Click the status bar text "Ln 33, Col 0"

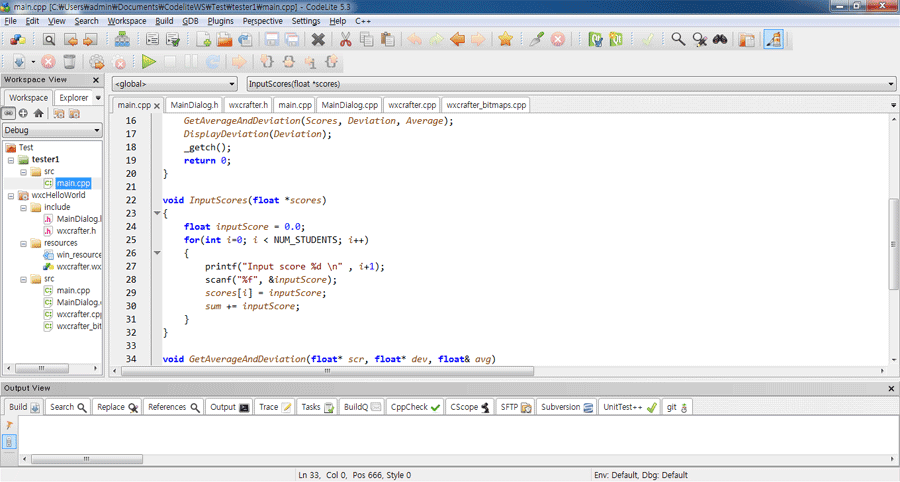click(323, 475)
